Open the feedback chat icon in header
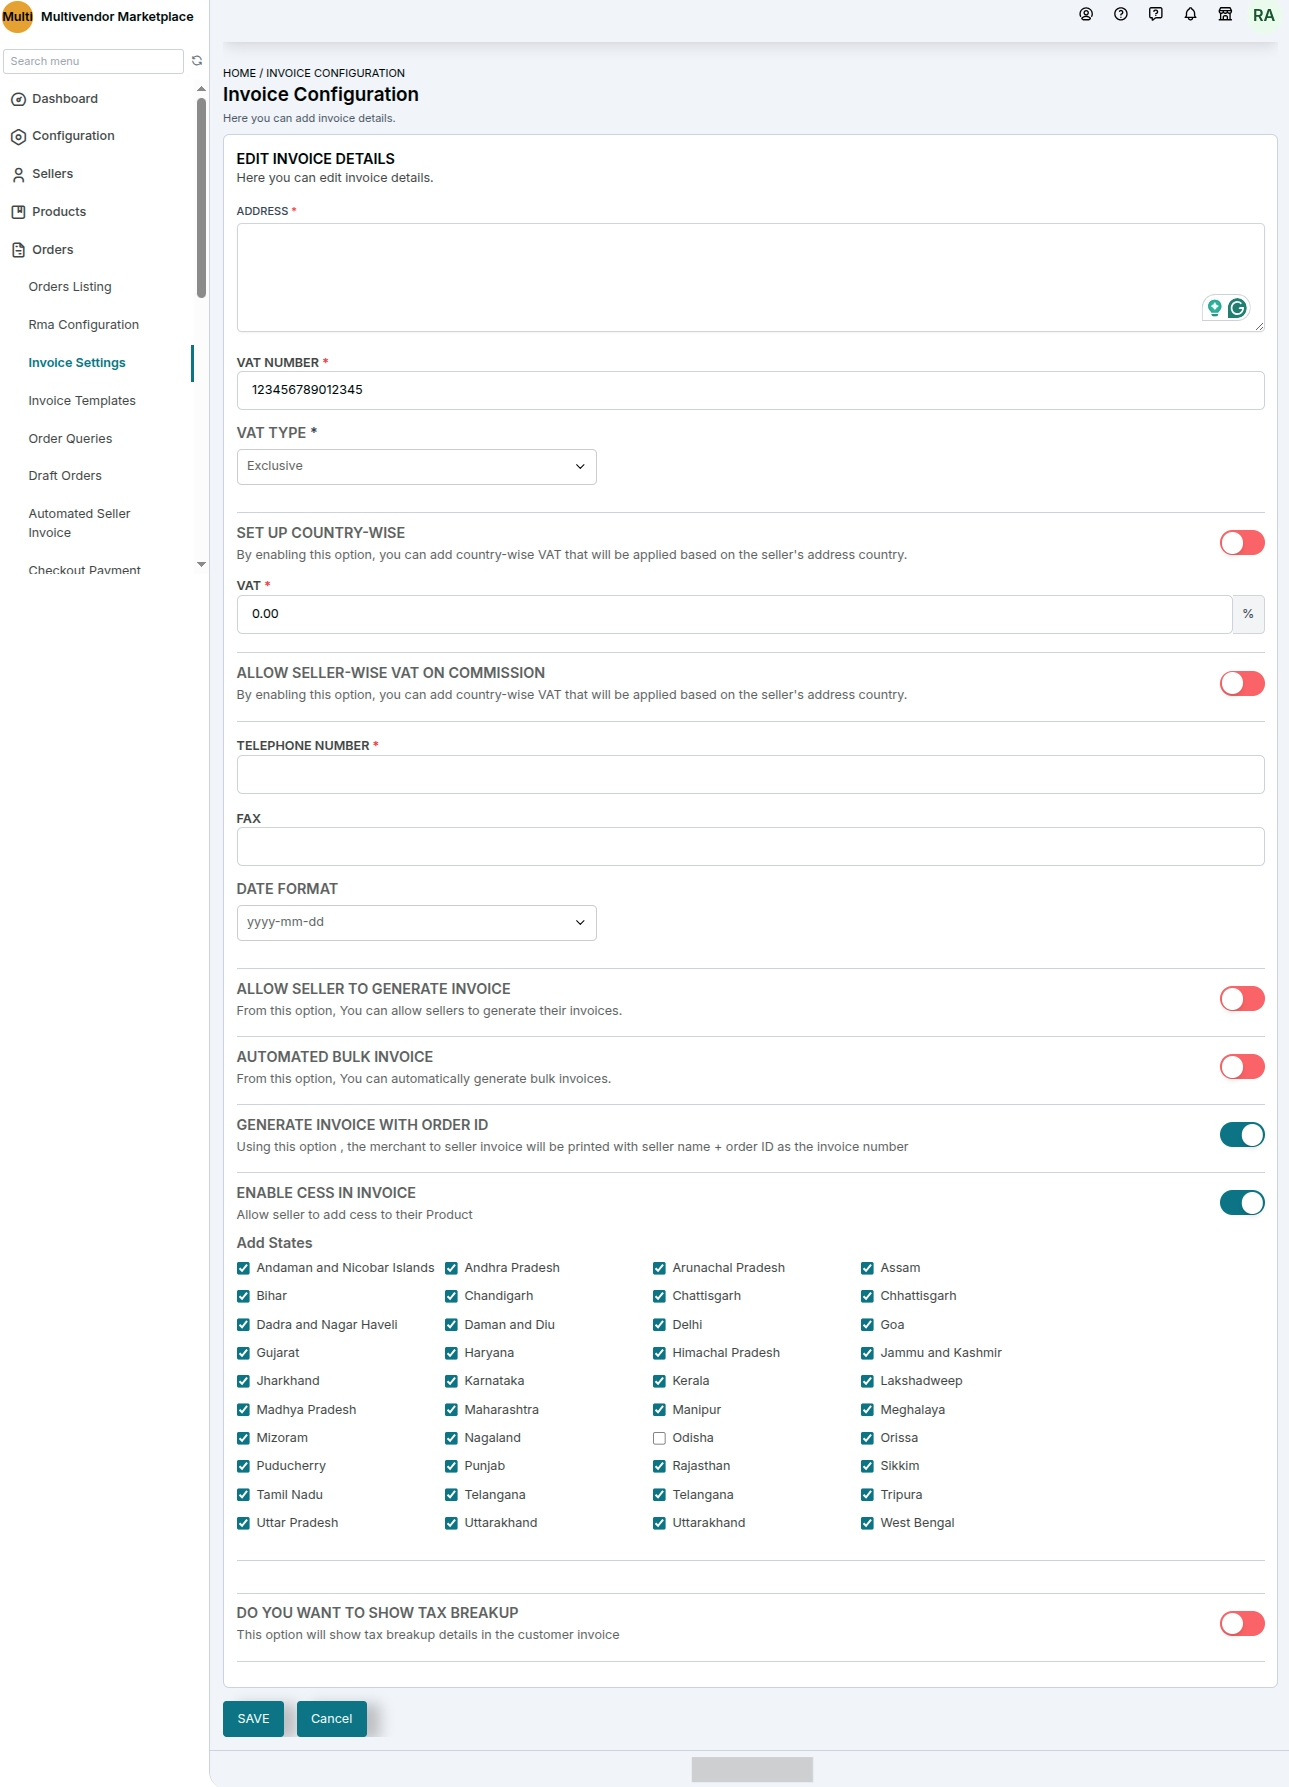The image size is (1289, 1787). tap(1156, 14)
